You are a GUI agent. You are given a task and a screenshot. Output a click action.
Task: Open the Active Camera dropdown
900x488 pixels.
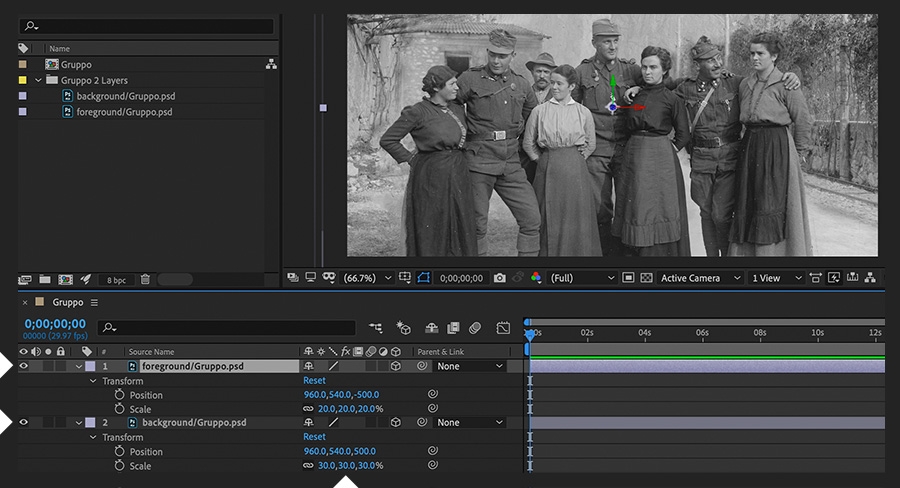(700, 278)
